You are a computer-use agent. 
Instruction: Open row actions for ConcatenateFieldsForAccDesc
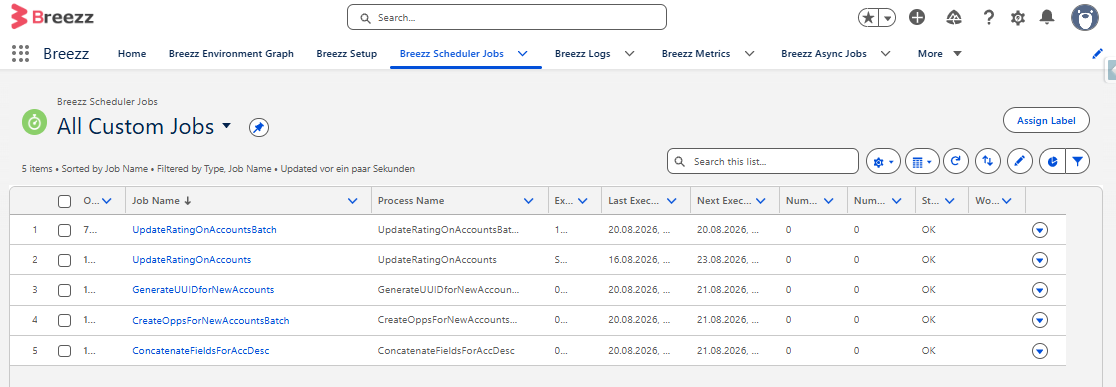(1040, 351)
